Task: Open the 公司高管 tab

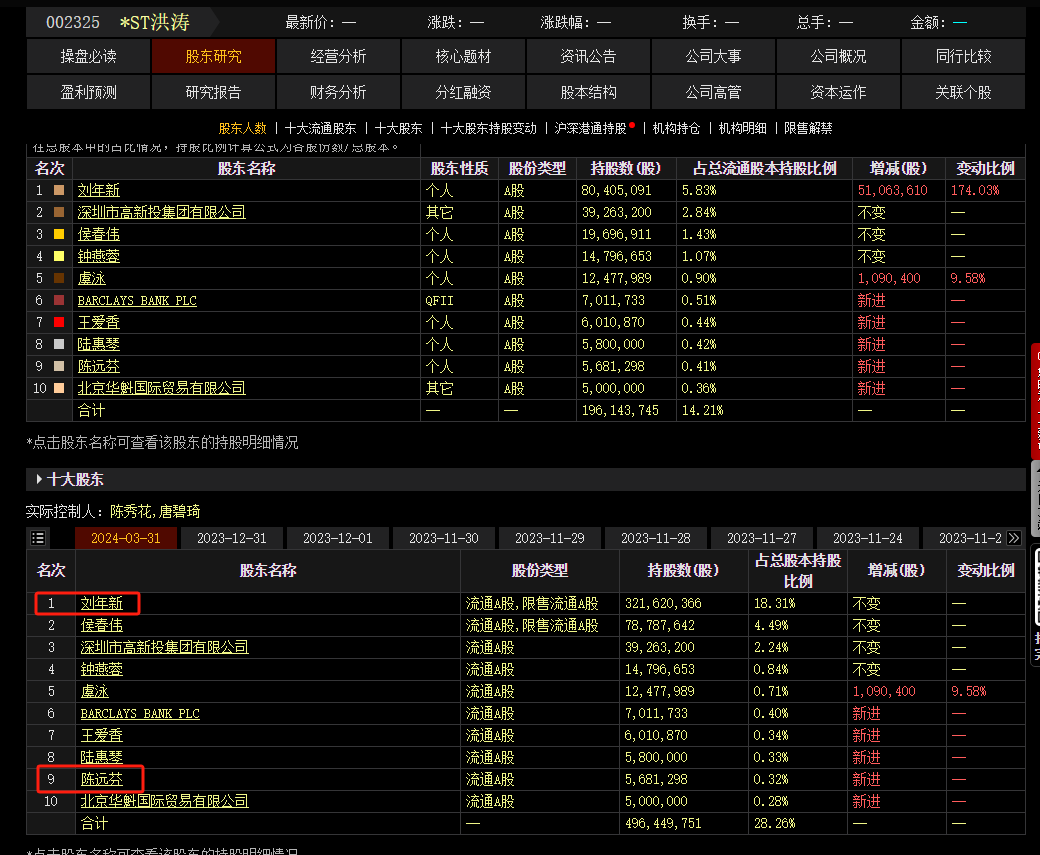Action: click(713, 92)
